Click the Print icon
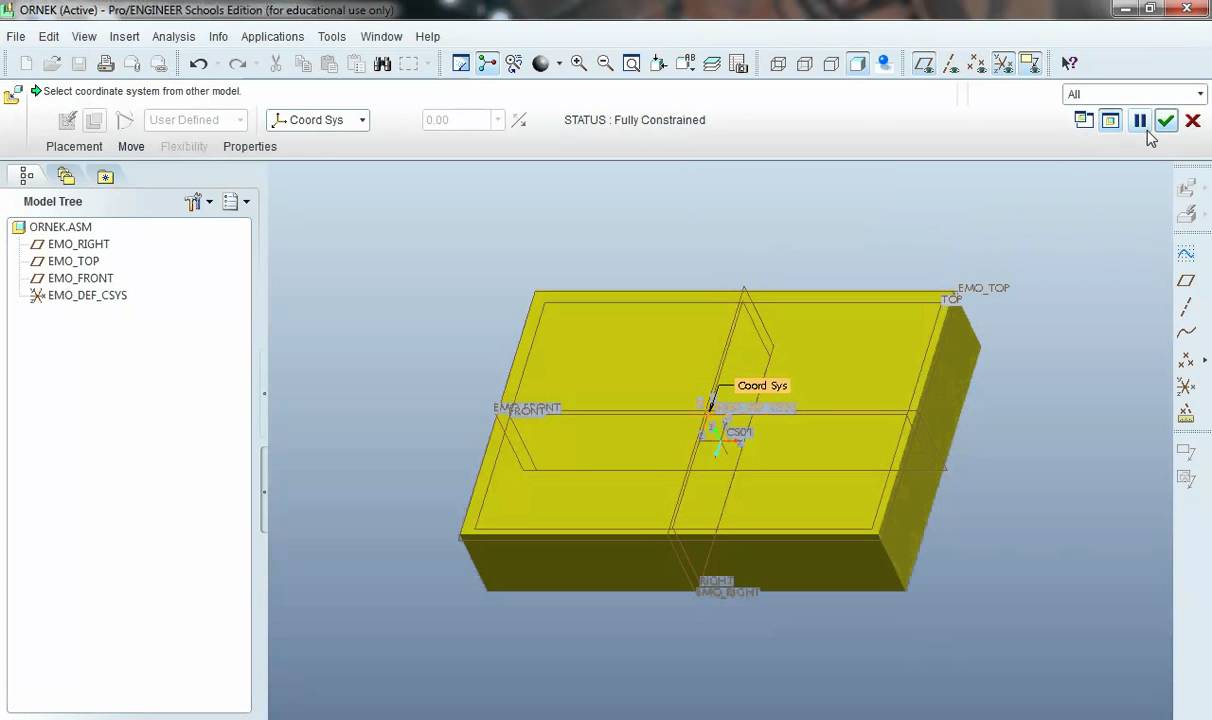The width and height of the screenshot is (1212, 720). 106,64
